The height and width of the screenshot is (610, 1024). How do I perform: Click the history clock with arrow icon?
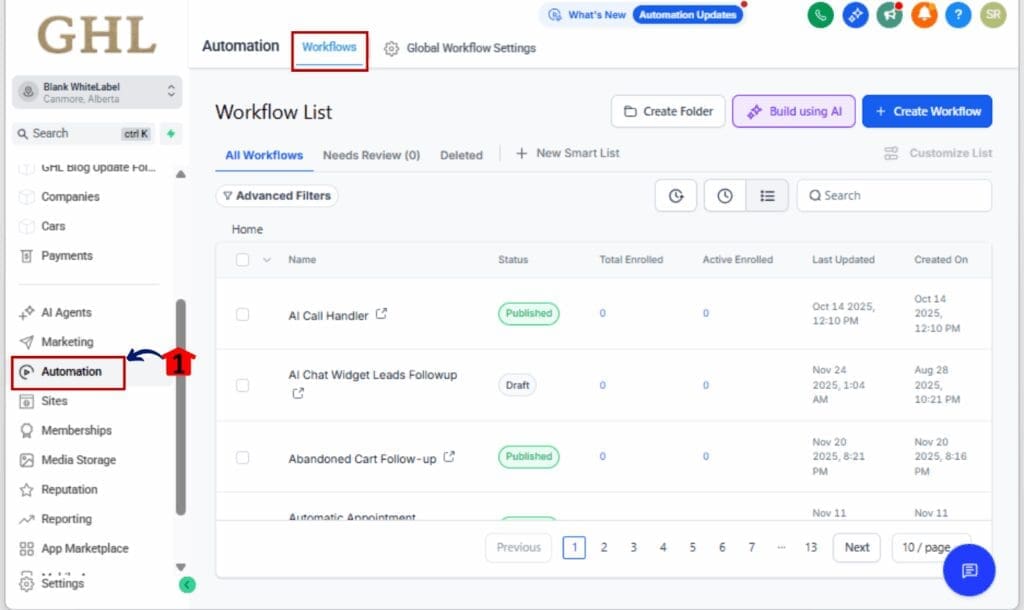(676, 196)
